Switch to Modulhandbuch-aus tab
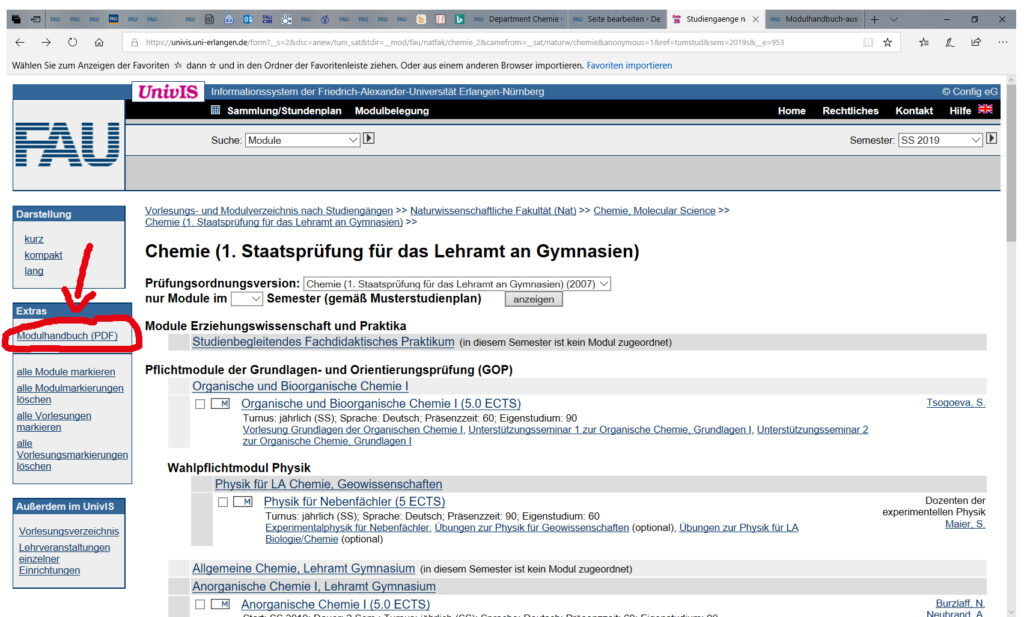The height and width of the screenshot is (617, 1024). pyautogui.click(x=814, y=19)
